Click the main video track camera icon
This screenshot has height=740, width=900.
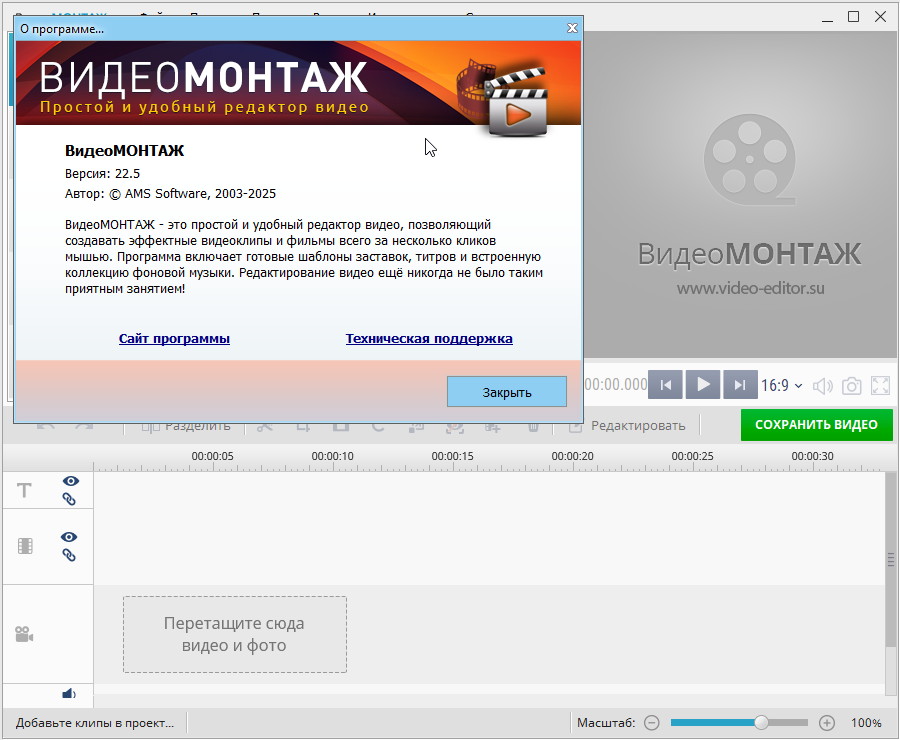pos(24,634)
